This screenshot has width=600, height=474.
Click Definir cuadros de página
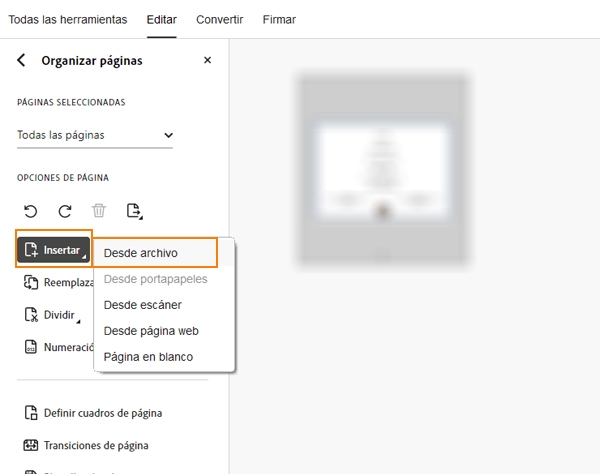[x=102, y=413]
